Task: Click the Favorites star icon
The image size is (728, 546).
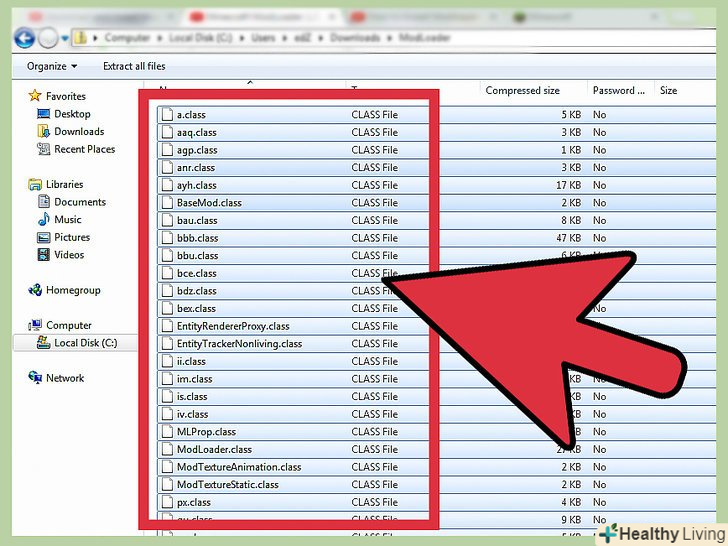Action: [x=35, y=96]
